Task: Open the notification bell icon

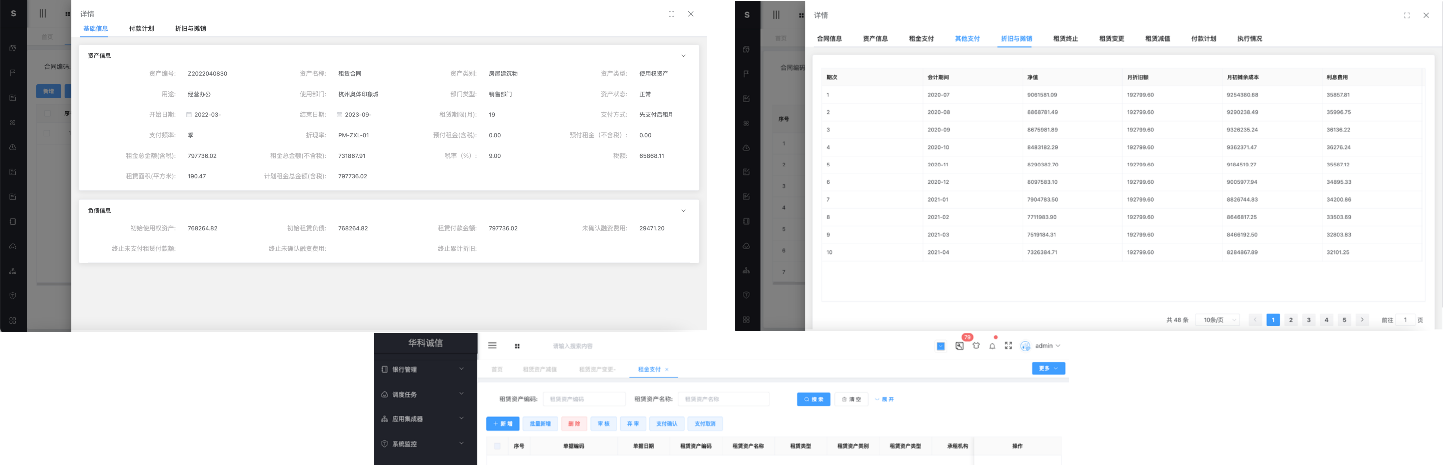Action: pyautogui.click(x=992, y=346)
